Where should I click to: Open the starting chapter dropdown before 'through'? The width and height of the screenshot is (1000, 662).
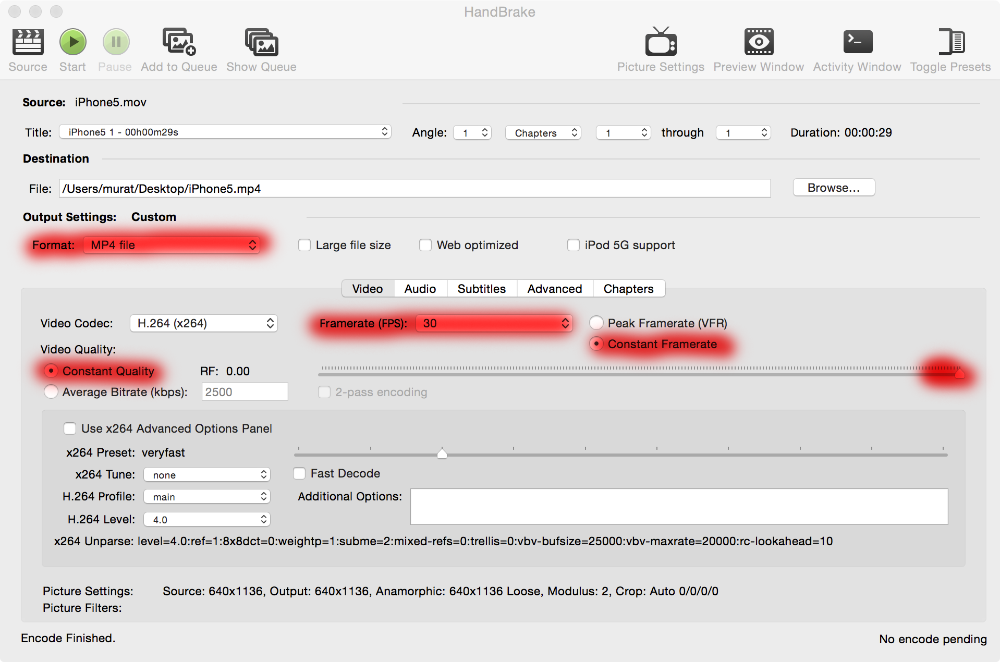pos(623,133)
